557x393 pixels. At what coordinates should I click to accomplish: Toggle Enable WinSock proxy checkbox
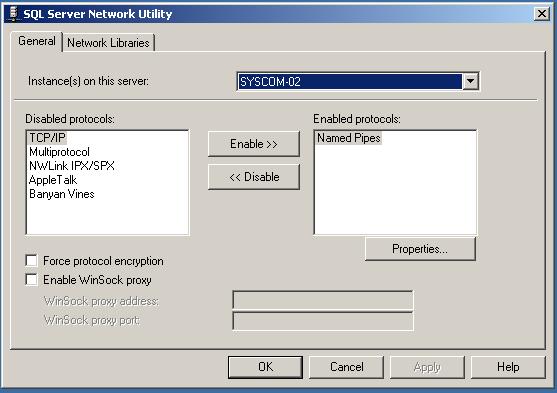point(31,280)
